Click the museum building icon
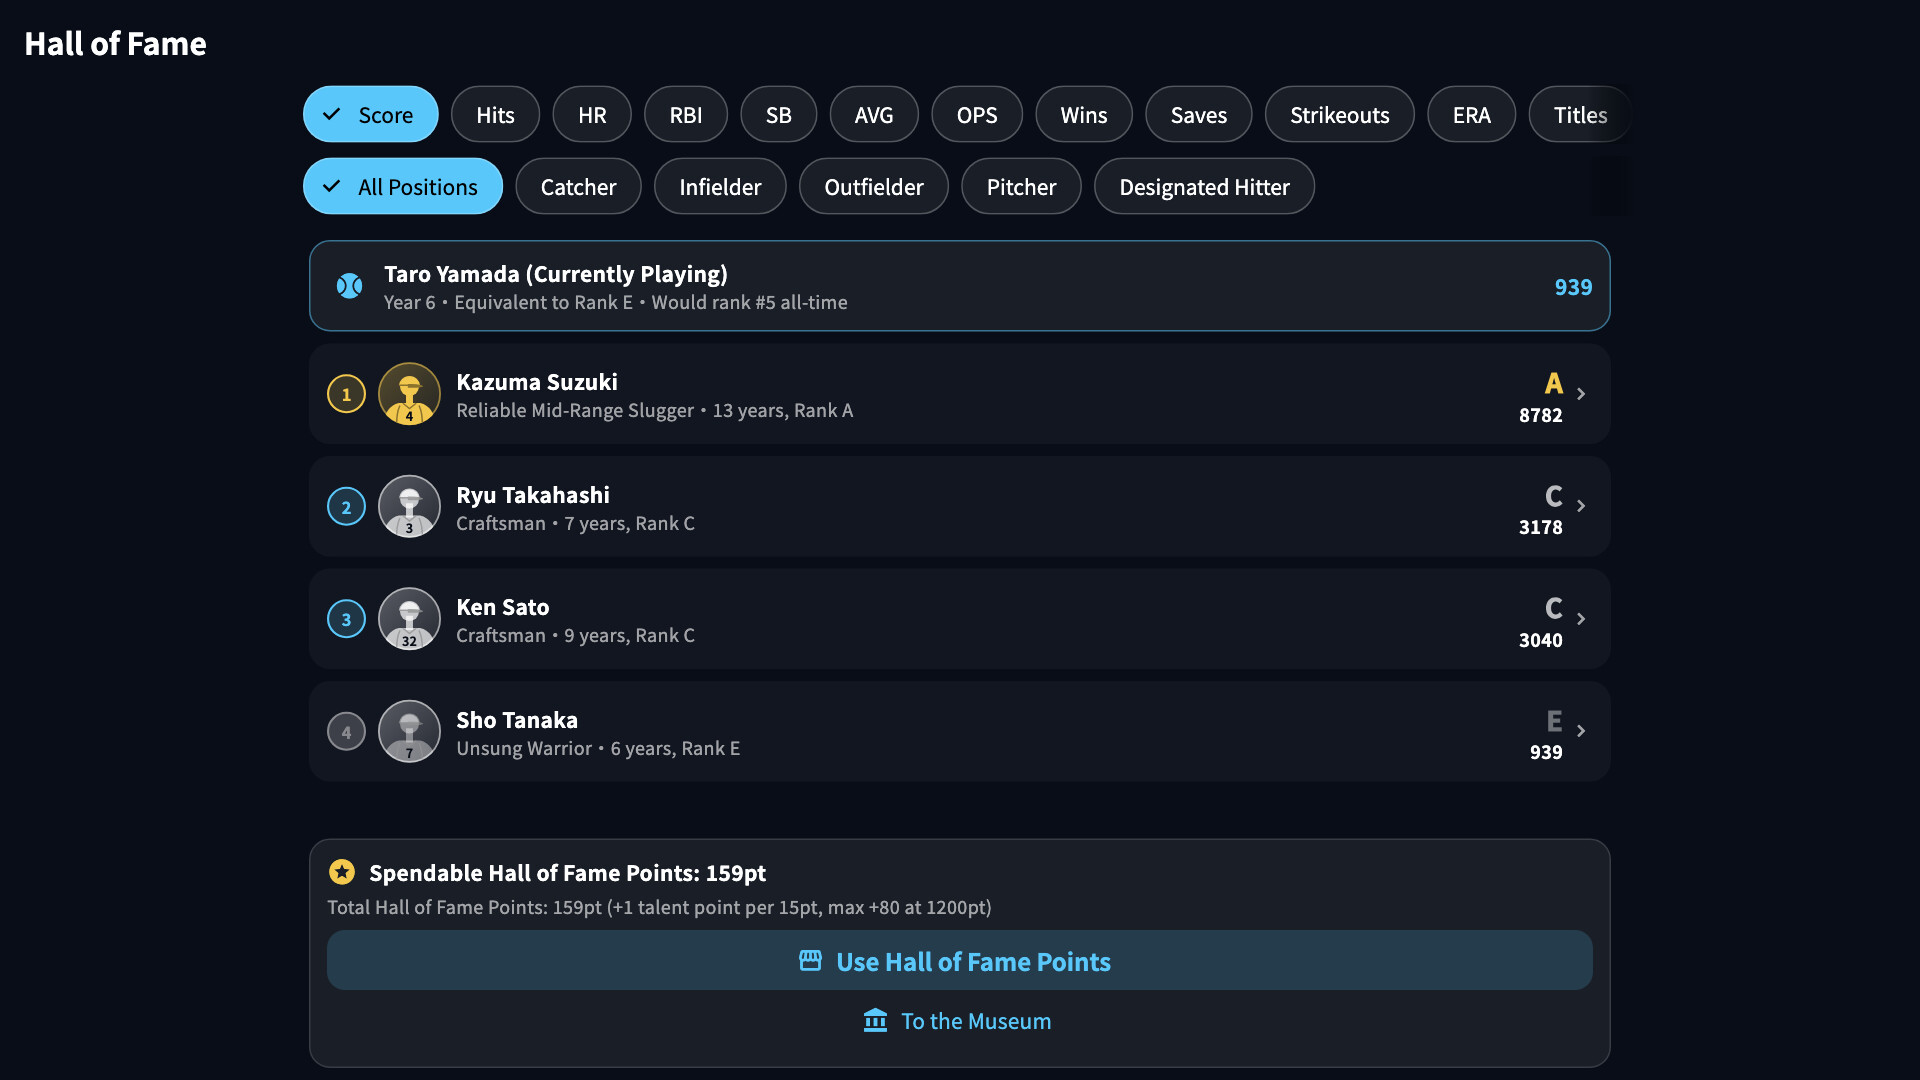The width and height of the screenshot is (1920, 1080). pyautogui.click(x=875, y=1020)
